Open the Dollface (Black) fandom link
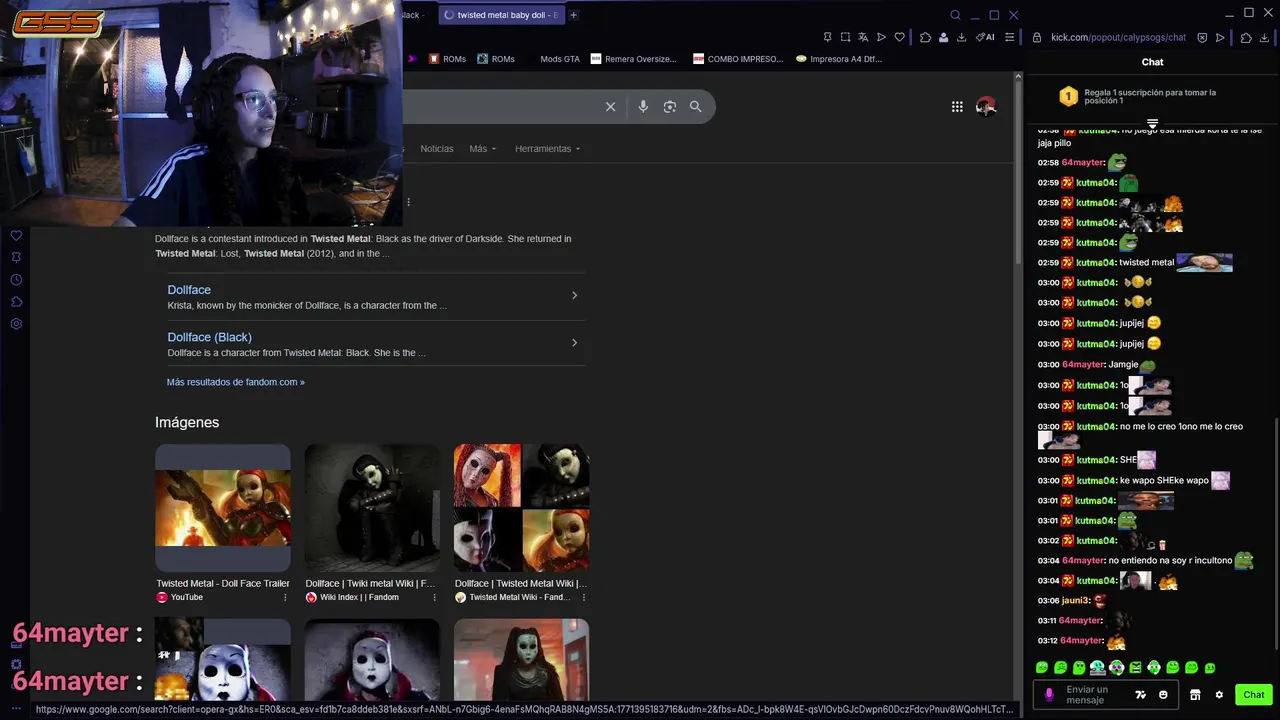Image resolution: width=1280 pixels, height=720 pixels. [209, 338]
